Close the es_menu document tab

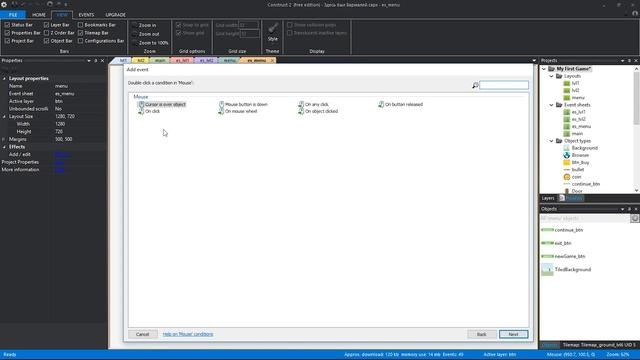[x=272, y=60]
